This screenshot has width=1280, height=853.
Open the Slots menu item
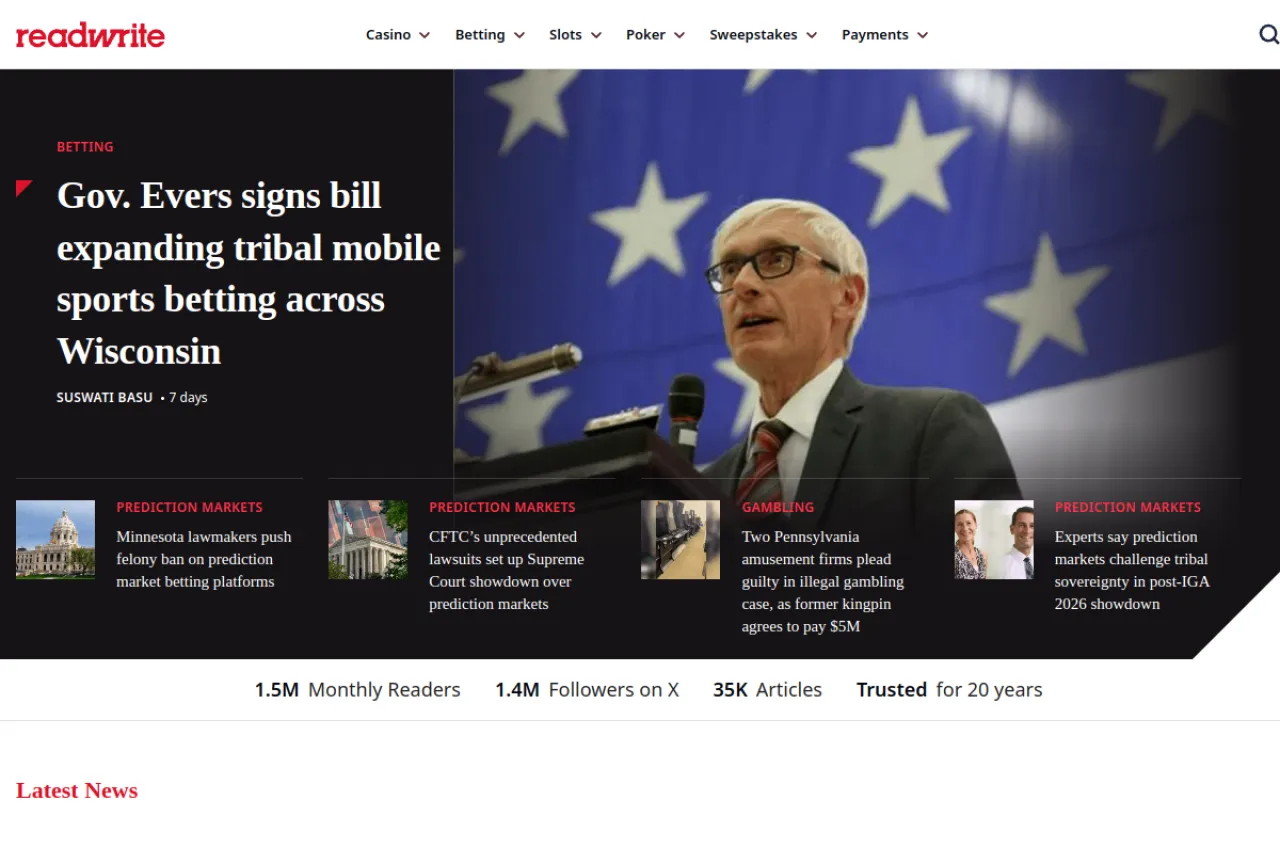point(565,35)
